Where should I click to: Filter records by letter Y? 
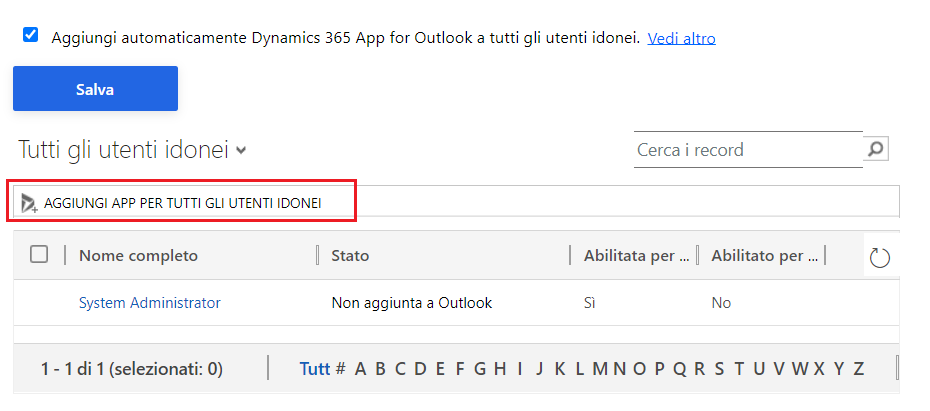click(839, 369)
